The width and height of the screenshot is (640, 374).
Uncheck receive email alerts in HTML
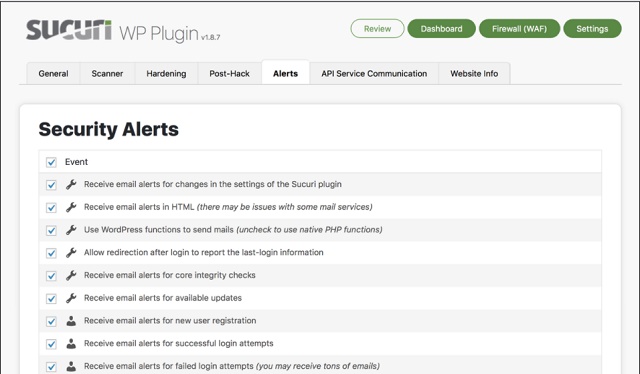point(51,208)
